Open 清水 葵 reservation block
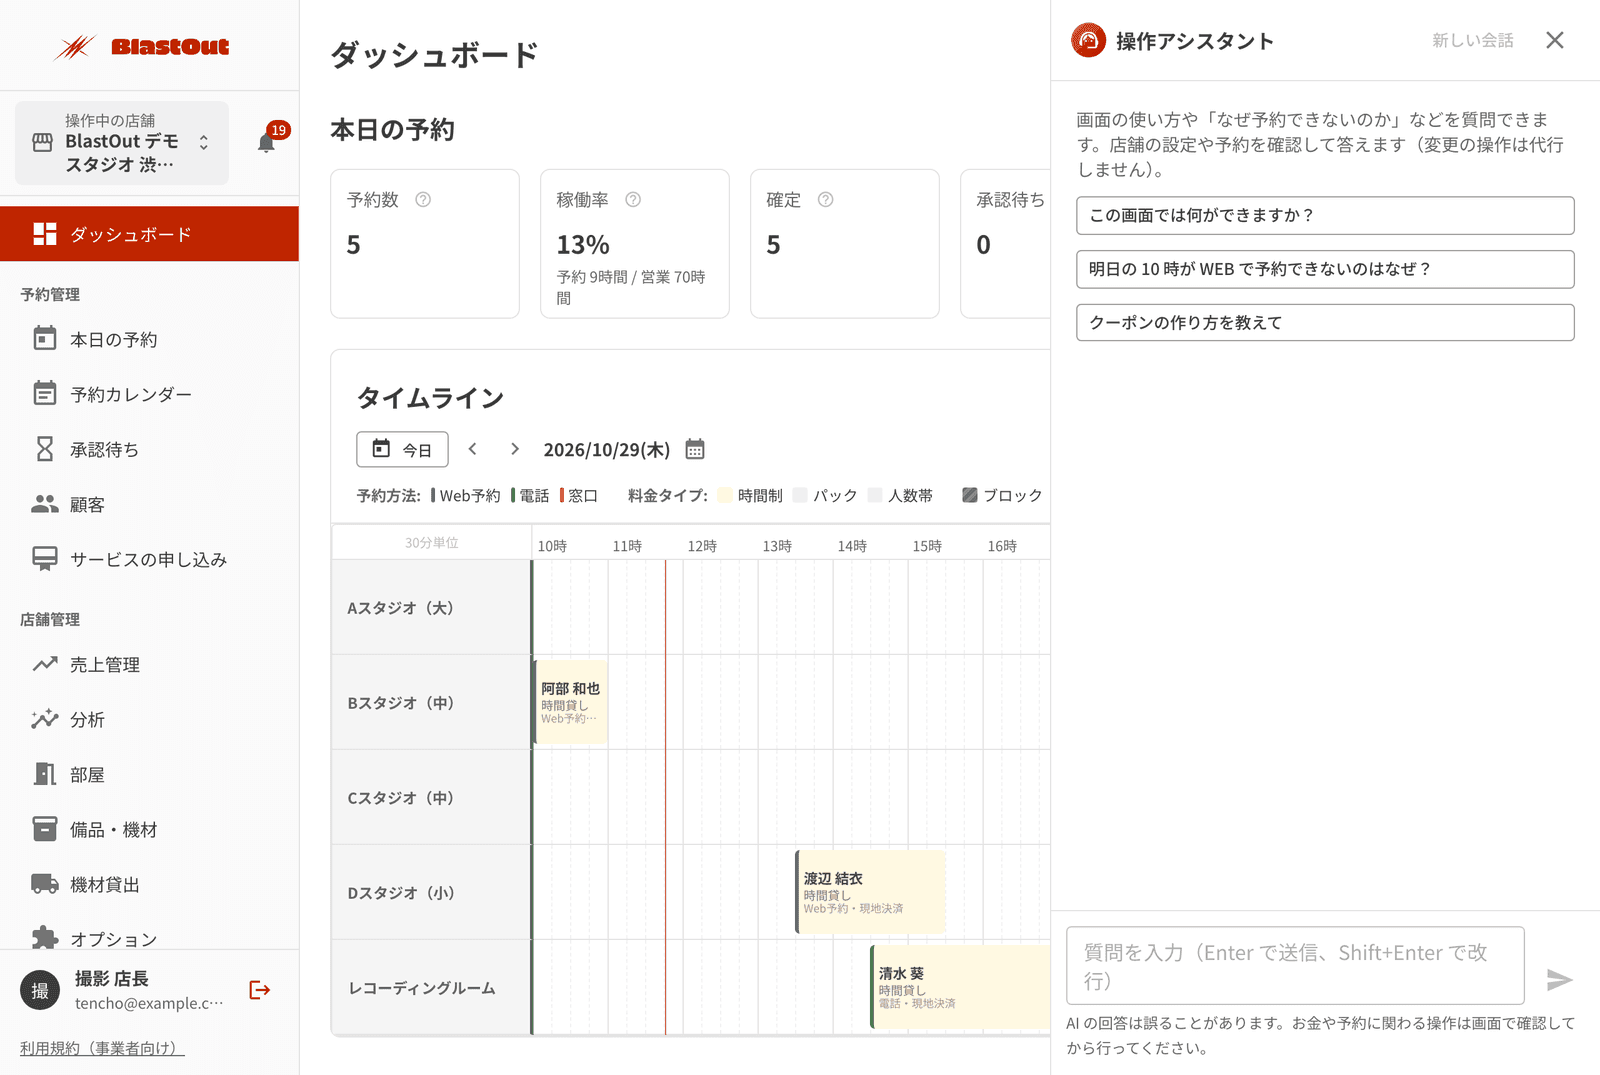This screenshot has width=1600, height=1075. pos(960,987)
